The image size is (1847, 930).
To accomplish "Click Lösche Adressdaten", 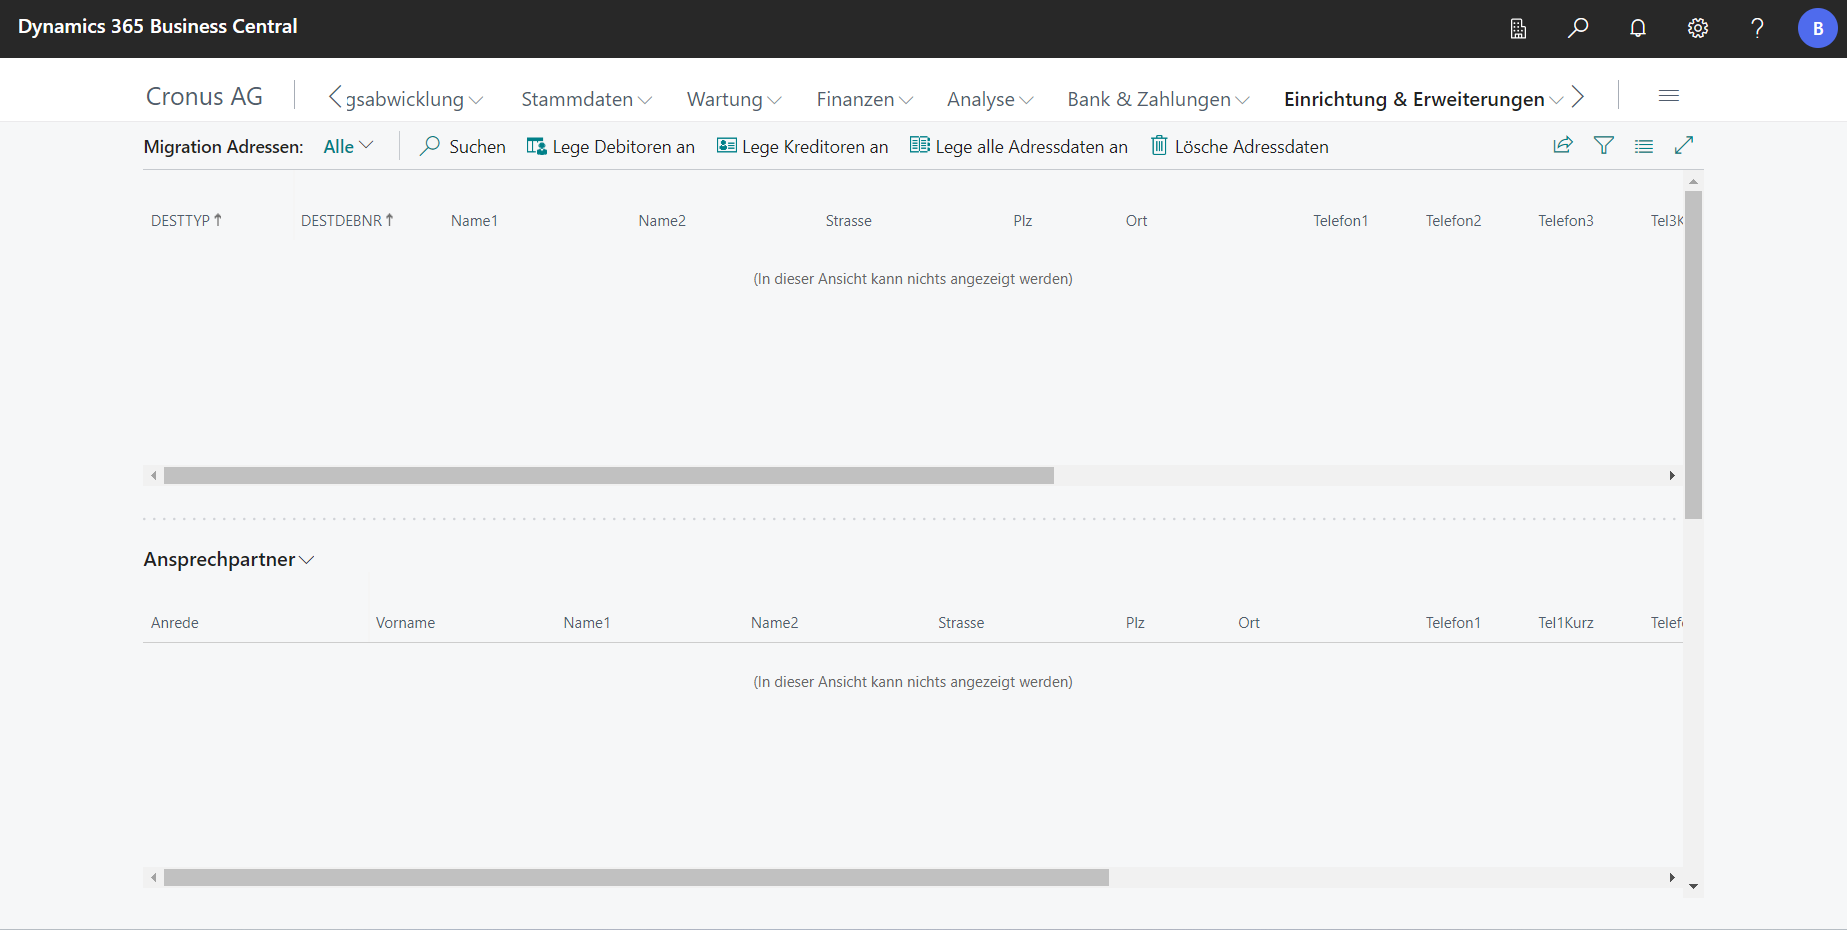I will 1239,147.
